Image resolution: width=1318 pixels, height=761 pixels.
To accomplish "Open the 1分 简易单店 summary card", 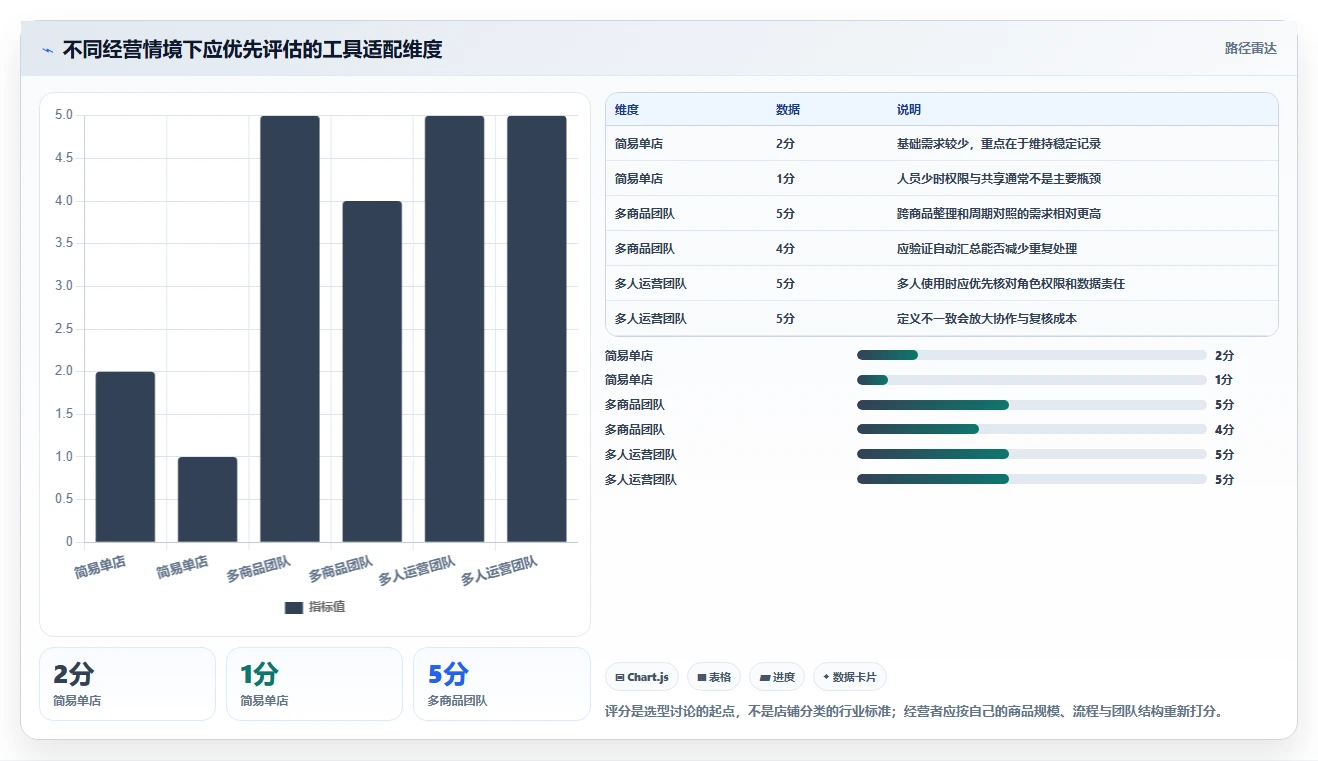I will (x=314, y=684).
